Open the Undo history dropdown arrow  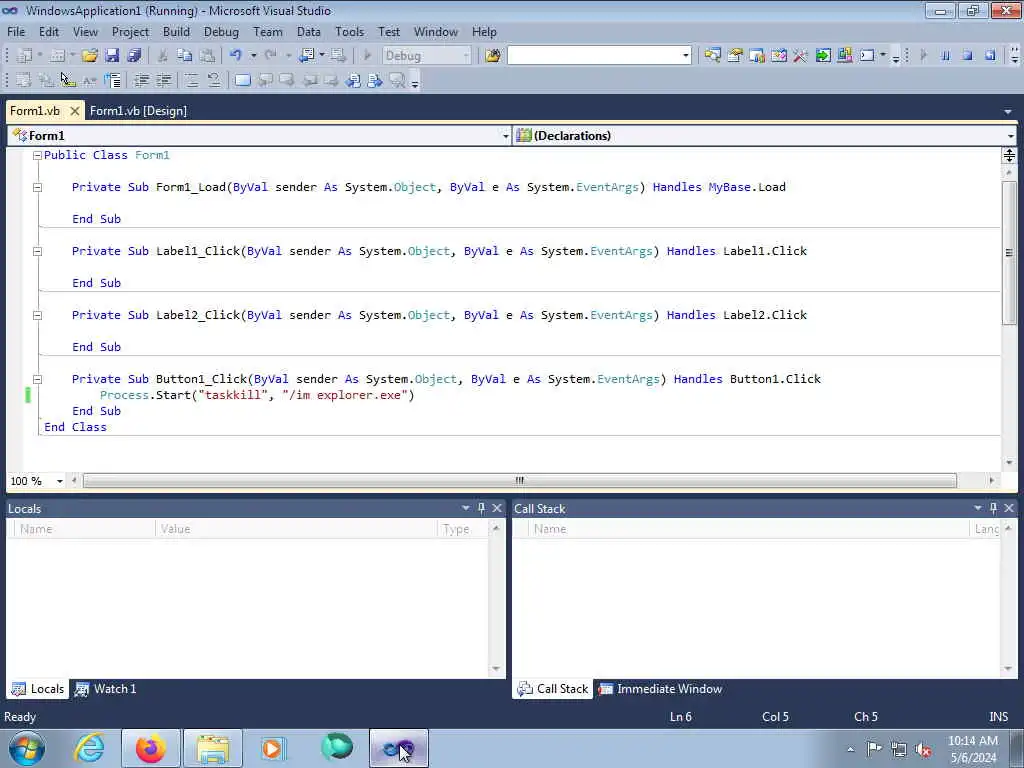pos(253,56)
